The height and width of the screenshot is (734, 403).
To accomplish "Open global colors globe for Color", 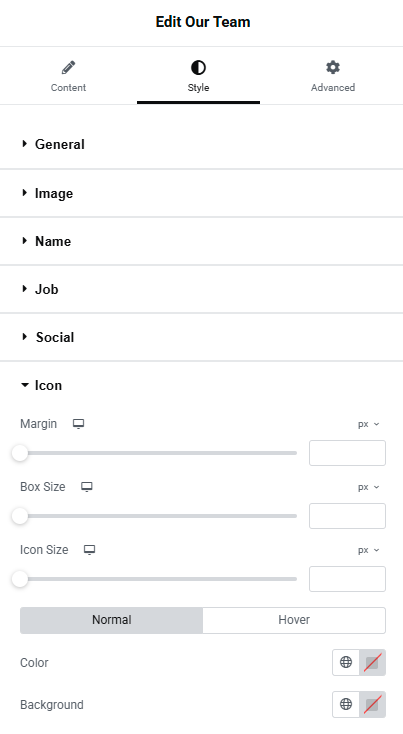I will 346,662.
